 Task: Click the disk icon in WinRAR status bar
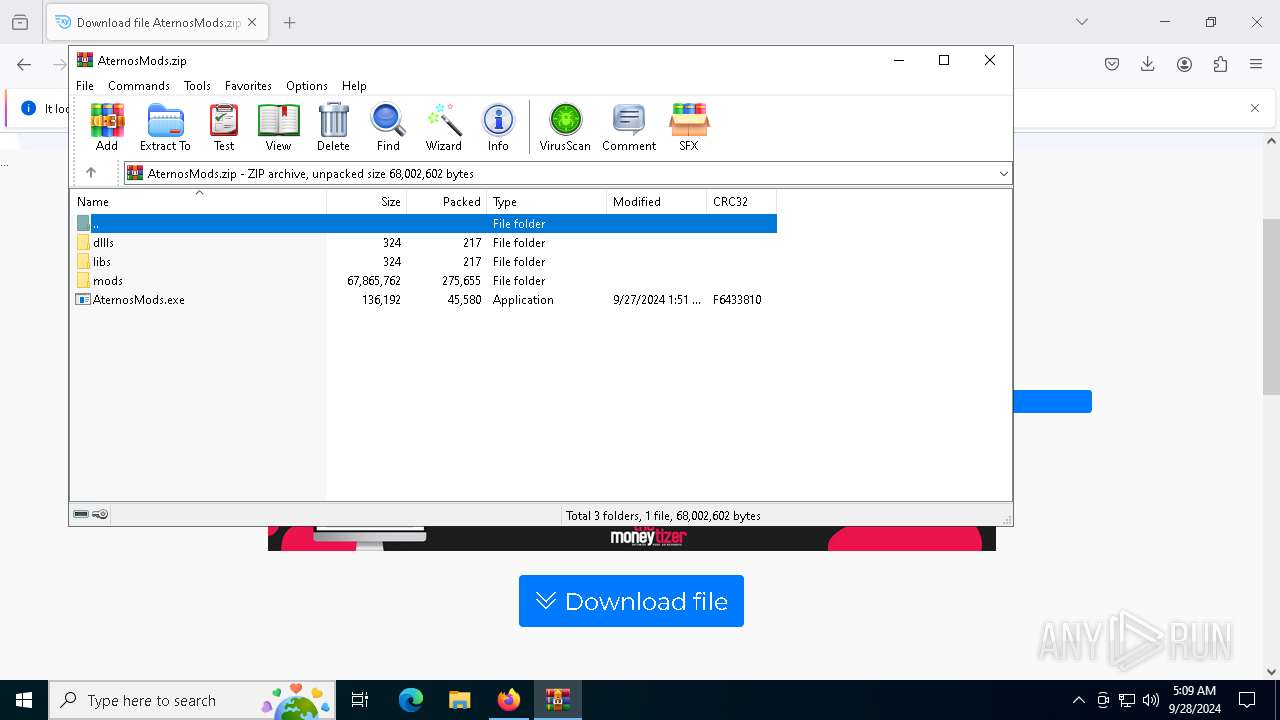(x=81, y=515)
